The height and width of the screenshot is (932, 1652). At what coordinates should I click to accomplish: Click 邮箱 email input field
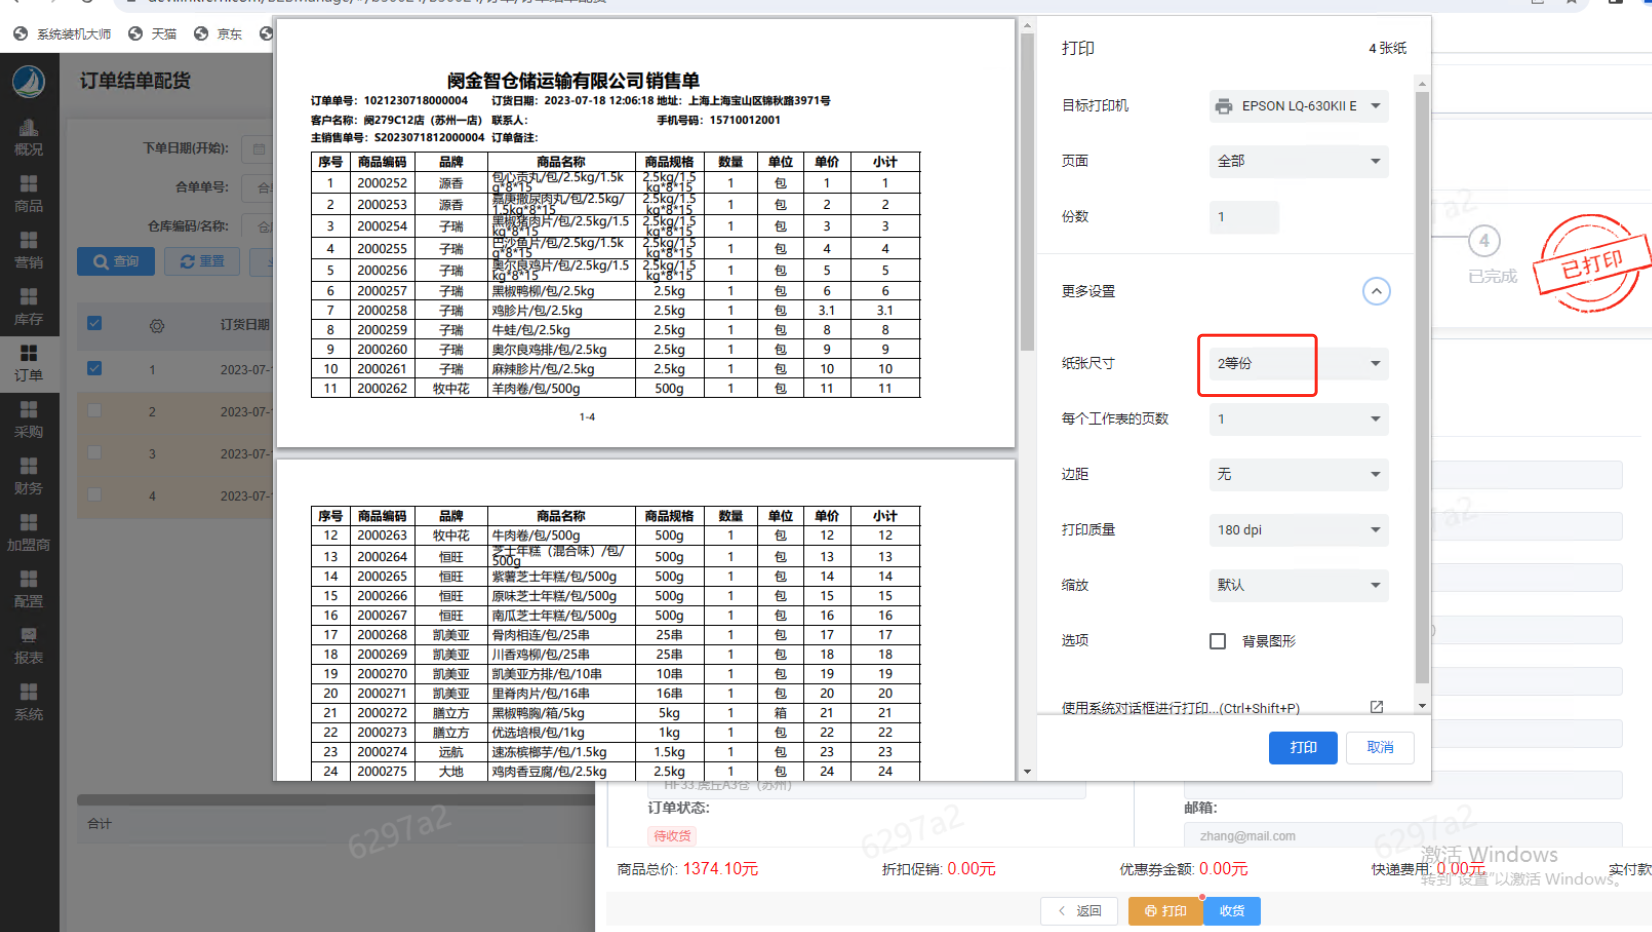pyautogui.click(x=1403, y=836)
